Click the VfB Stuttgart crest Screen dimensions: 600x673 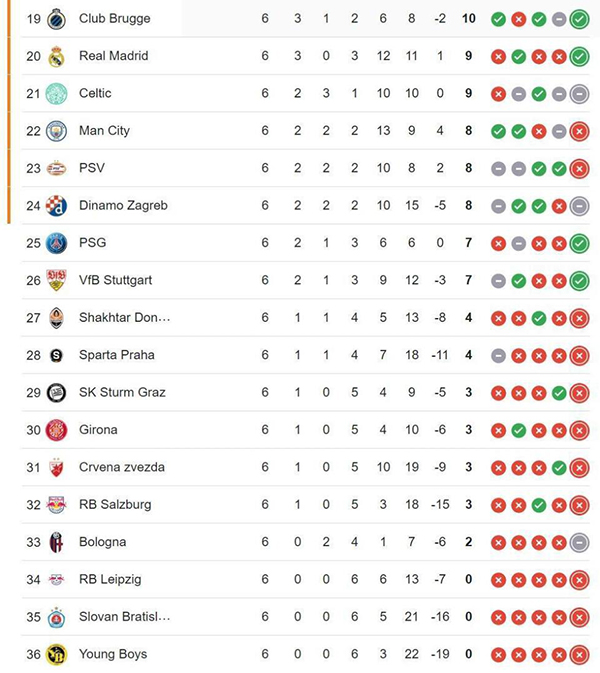click(x=56, y=280)
